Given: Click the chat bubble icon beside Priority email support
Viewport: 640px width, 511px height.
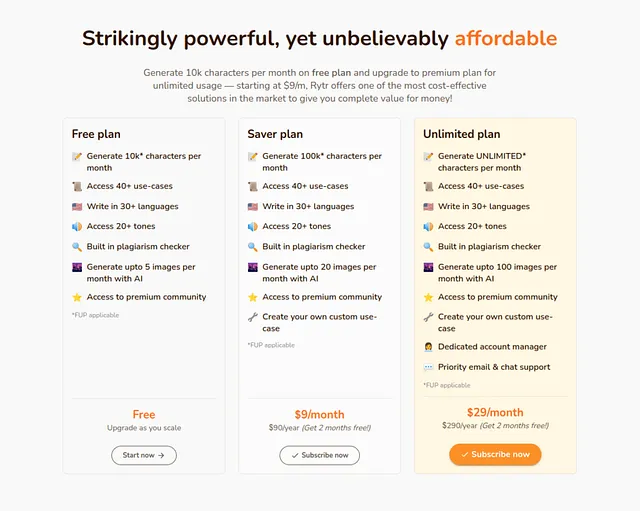Looking at the screenshot, I should 428,367.
